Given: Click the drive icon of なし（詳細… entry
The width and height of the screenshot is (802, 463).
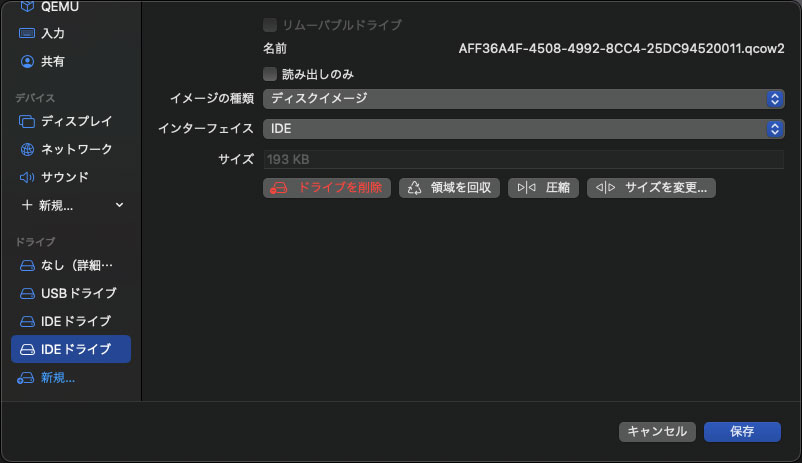Looking at the screenshot, I should tap(27, 266).
